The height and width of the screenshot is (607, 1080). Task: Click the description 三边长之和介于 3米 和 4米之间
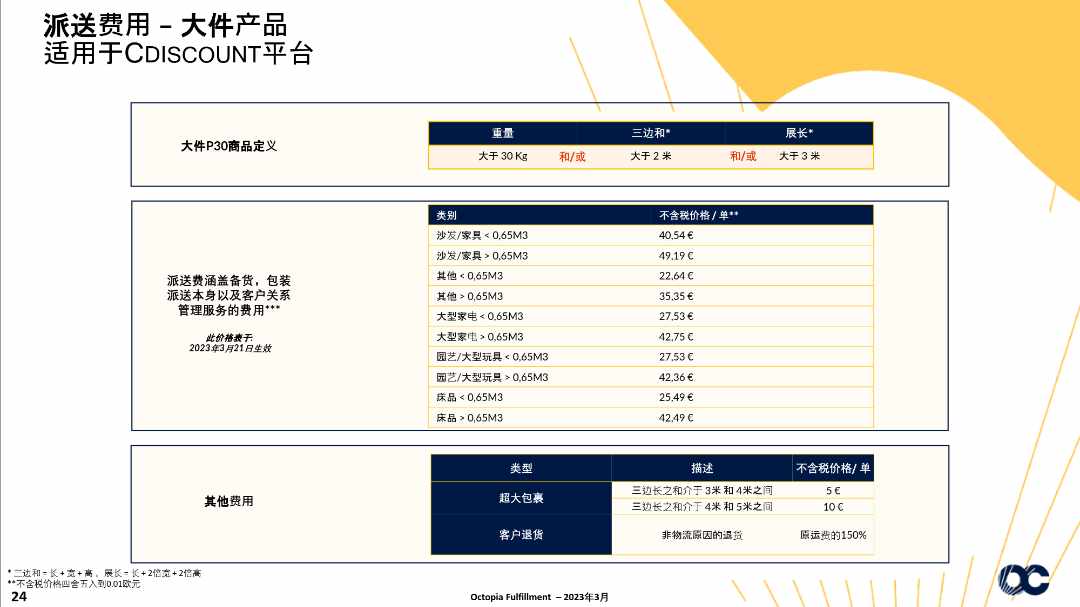point(702,491)
